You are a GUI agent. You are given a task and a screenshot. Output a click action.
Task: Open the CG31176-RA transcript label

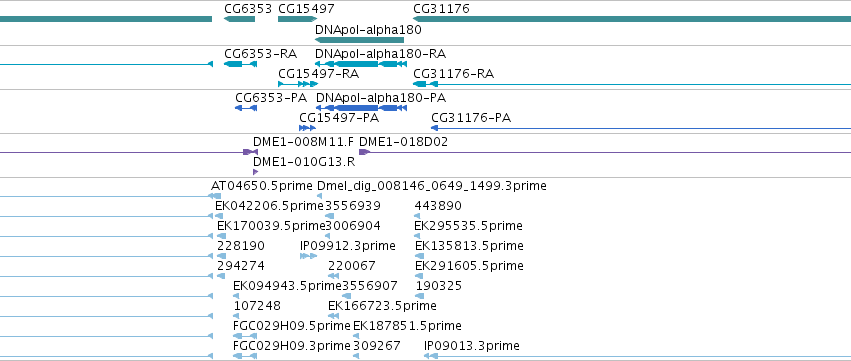[453, 74]
